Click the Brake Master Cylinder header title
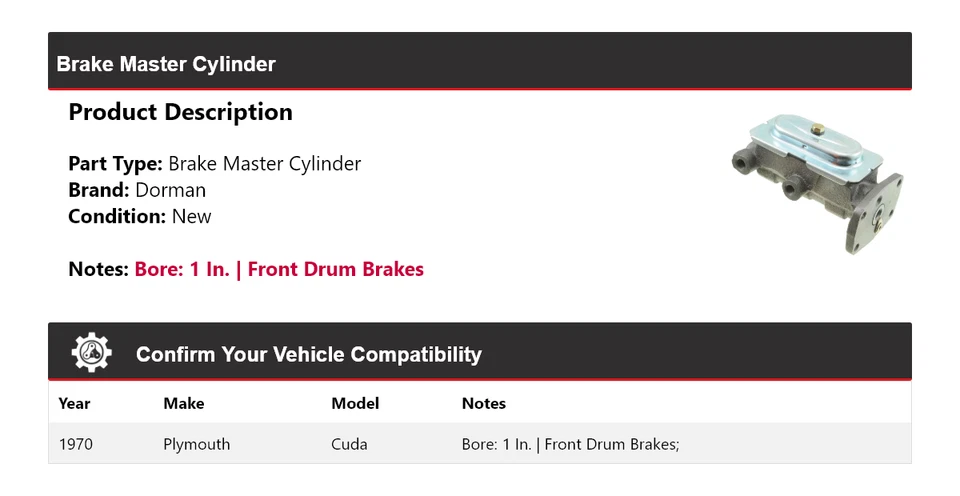960x496 pixels. 166,64
